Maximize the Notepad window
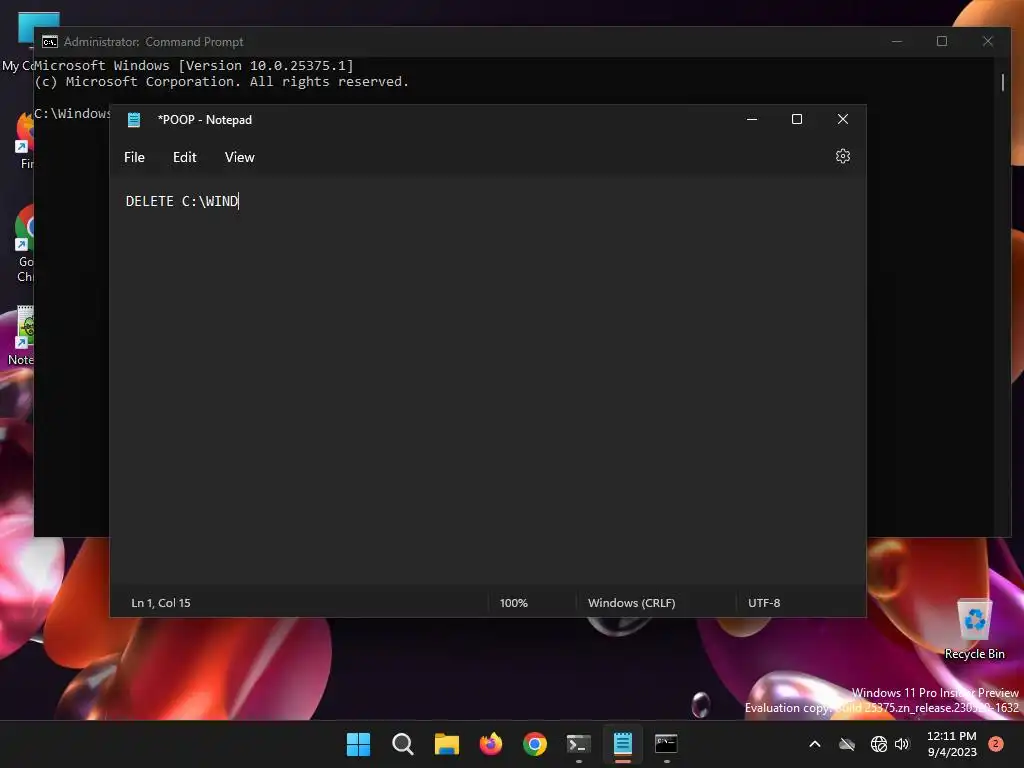This screenshot has width=1024, height=768. pos(797,120)
